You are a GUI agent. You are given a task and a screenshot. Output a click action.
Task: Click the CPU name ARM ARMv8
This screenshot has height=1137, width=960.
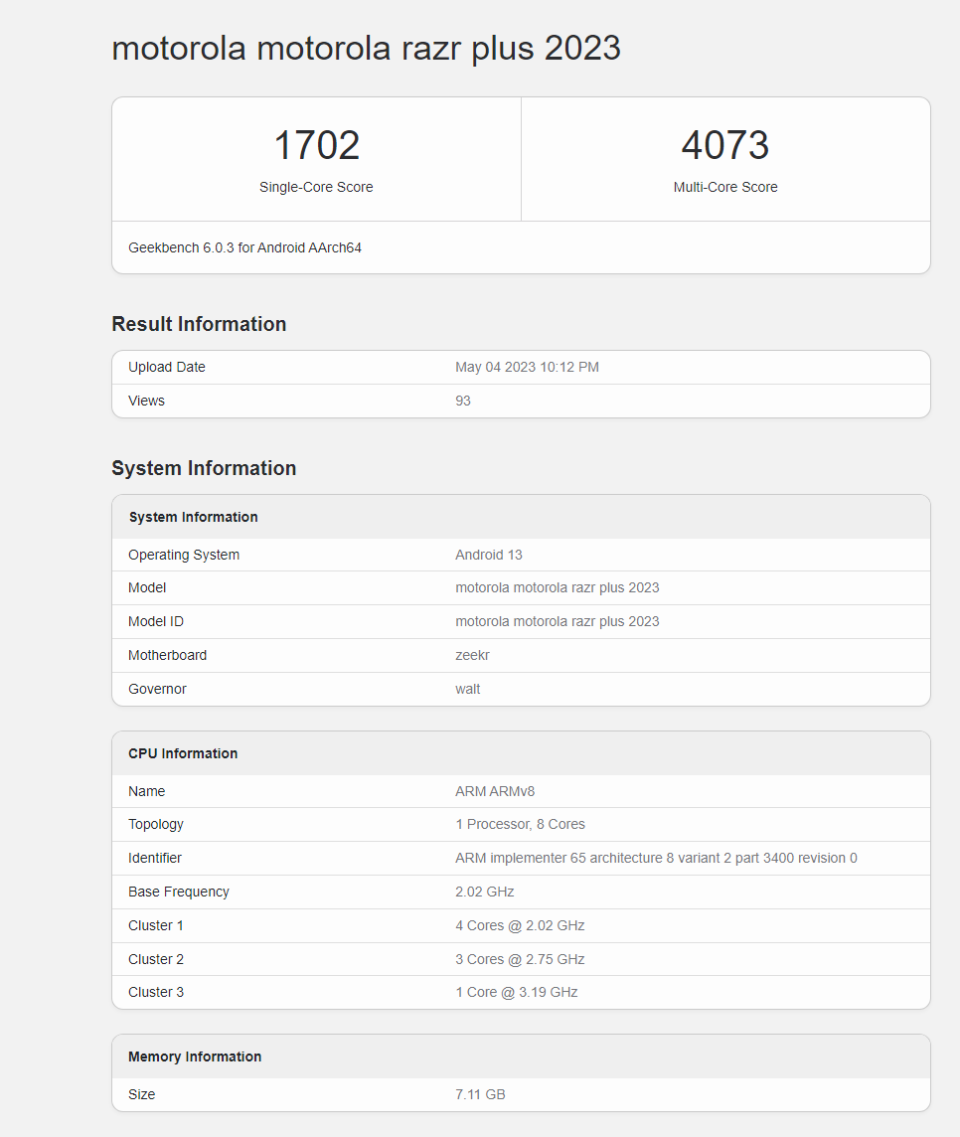pos(495,792)
